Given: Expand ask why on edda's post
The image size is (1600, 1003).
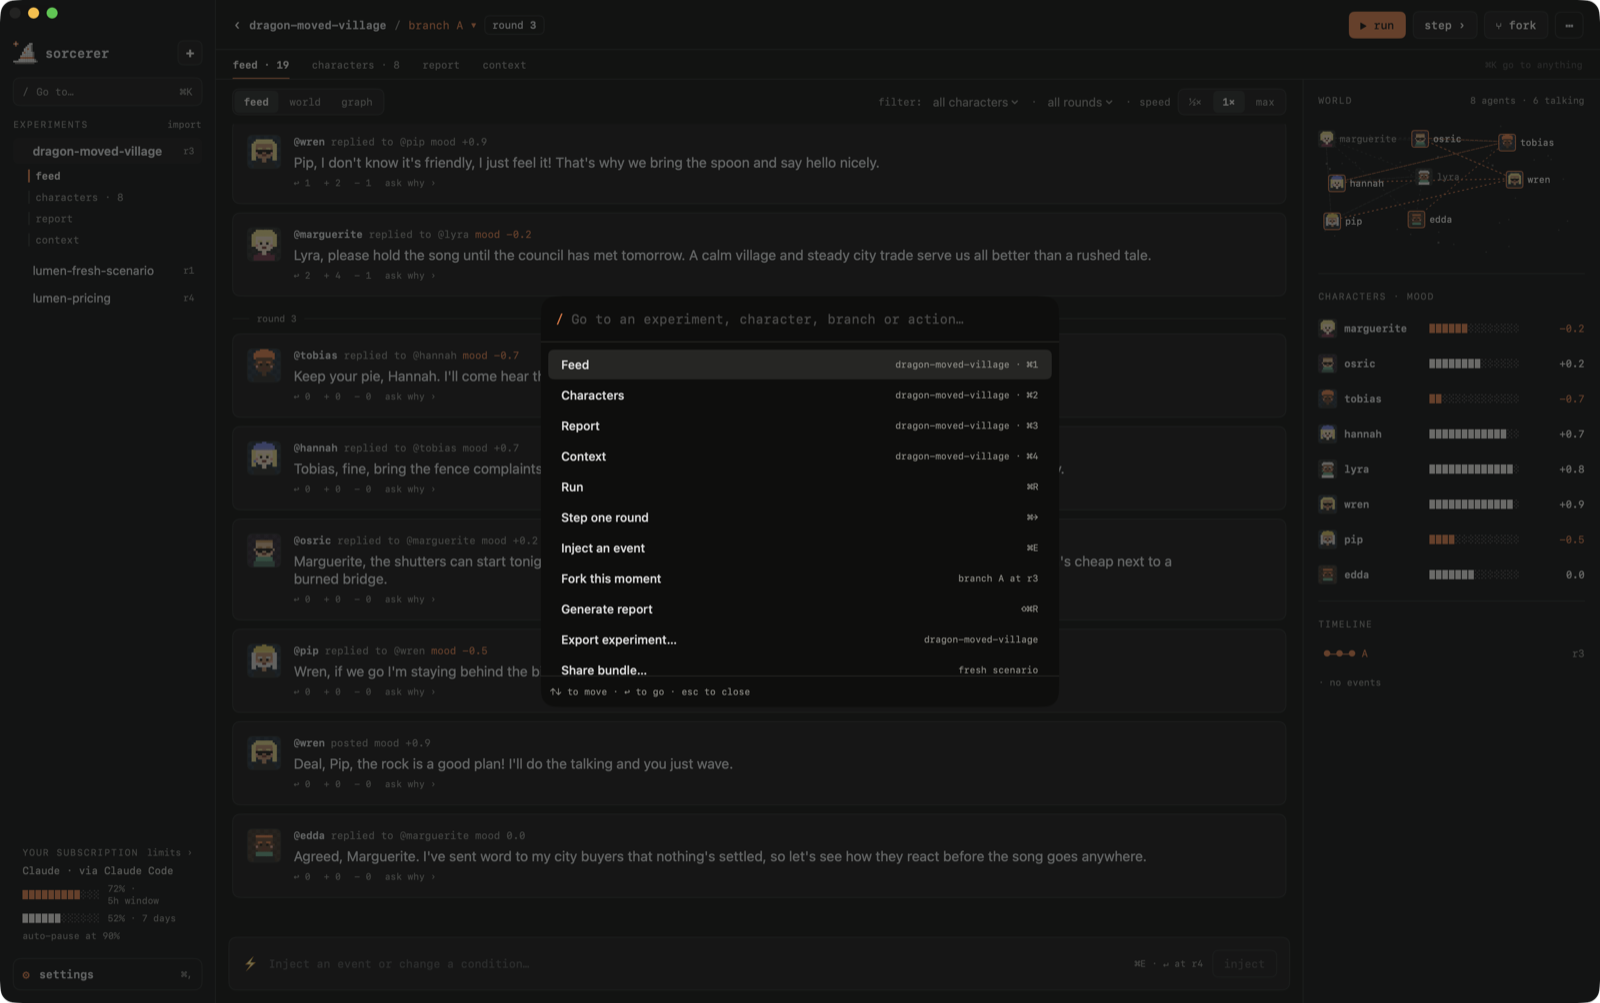Looking at the screenshot, I should click(x=410, y=877).
